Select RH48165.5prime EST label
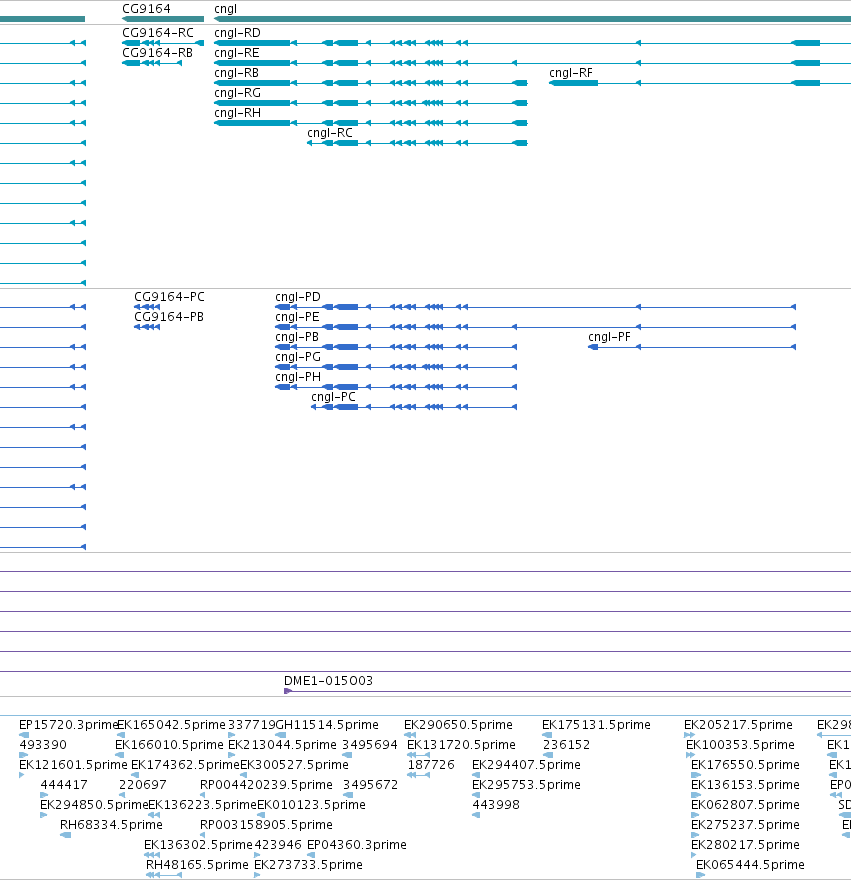The width and height of the screenshot is (851, 880). pos(197,865)
